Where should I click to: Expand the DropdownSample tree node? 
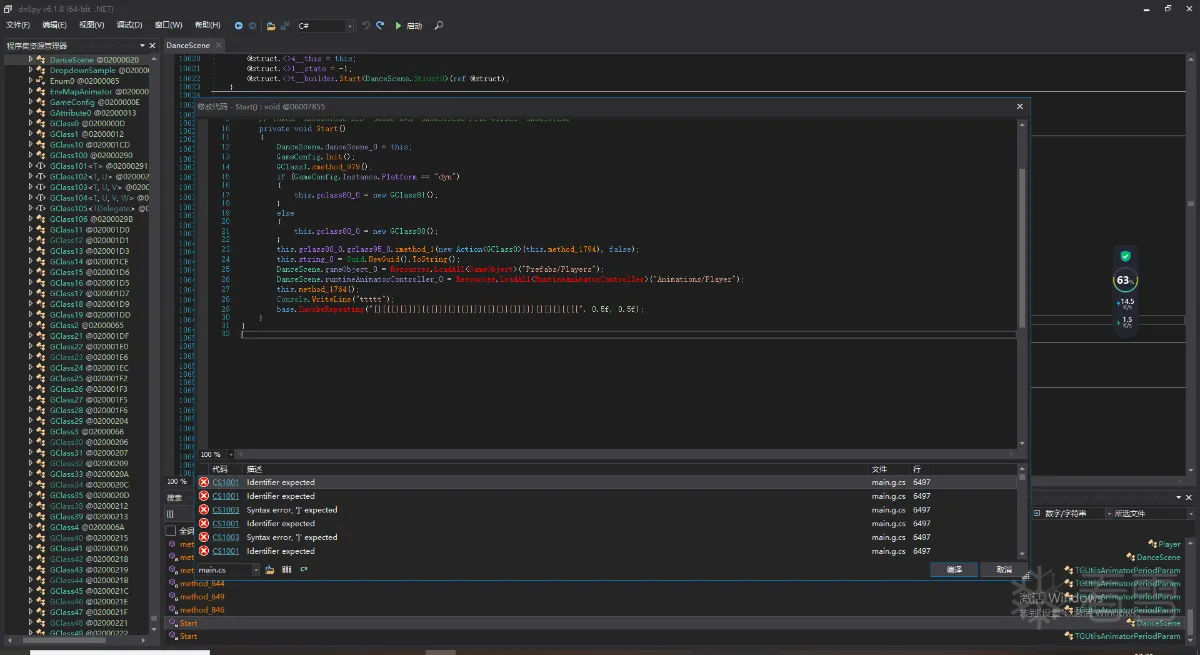(x=31, y=70)
